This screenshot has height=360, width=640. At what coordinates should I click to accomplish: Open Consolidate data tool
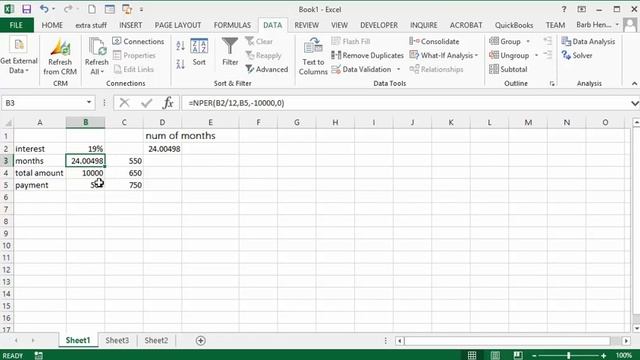pyautogui.click(x=434, y=41)
